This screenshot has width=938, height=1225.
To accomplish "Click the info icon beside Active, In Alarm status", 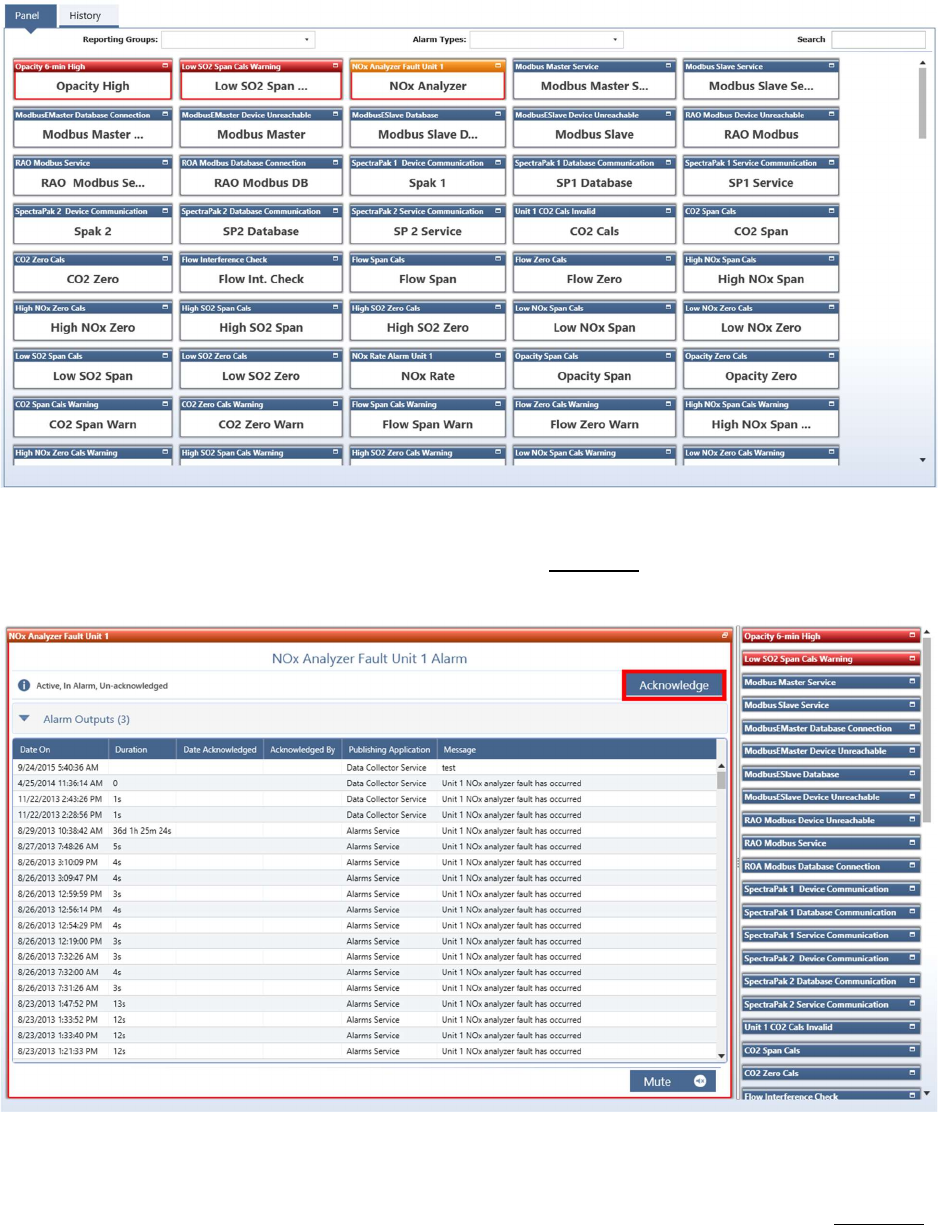I will tap(25, 686).
